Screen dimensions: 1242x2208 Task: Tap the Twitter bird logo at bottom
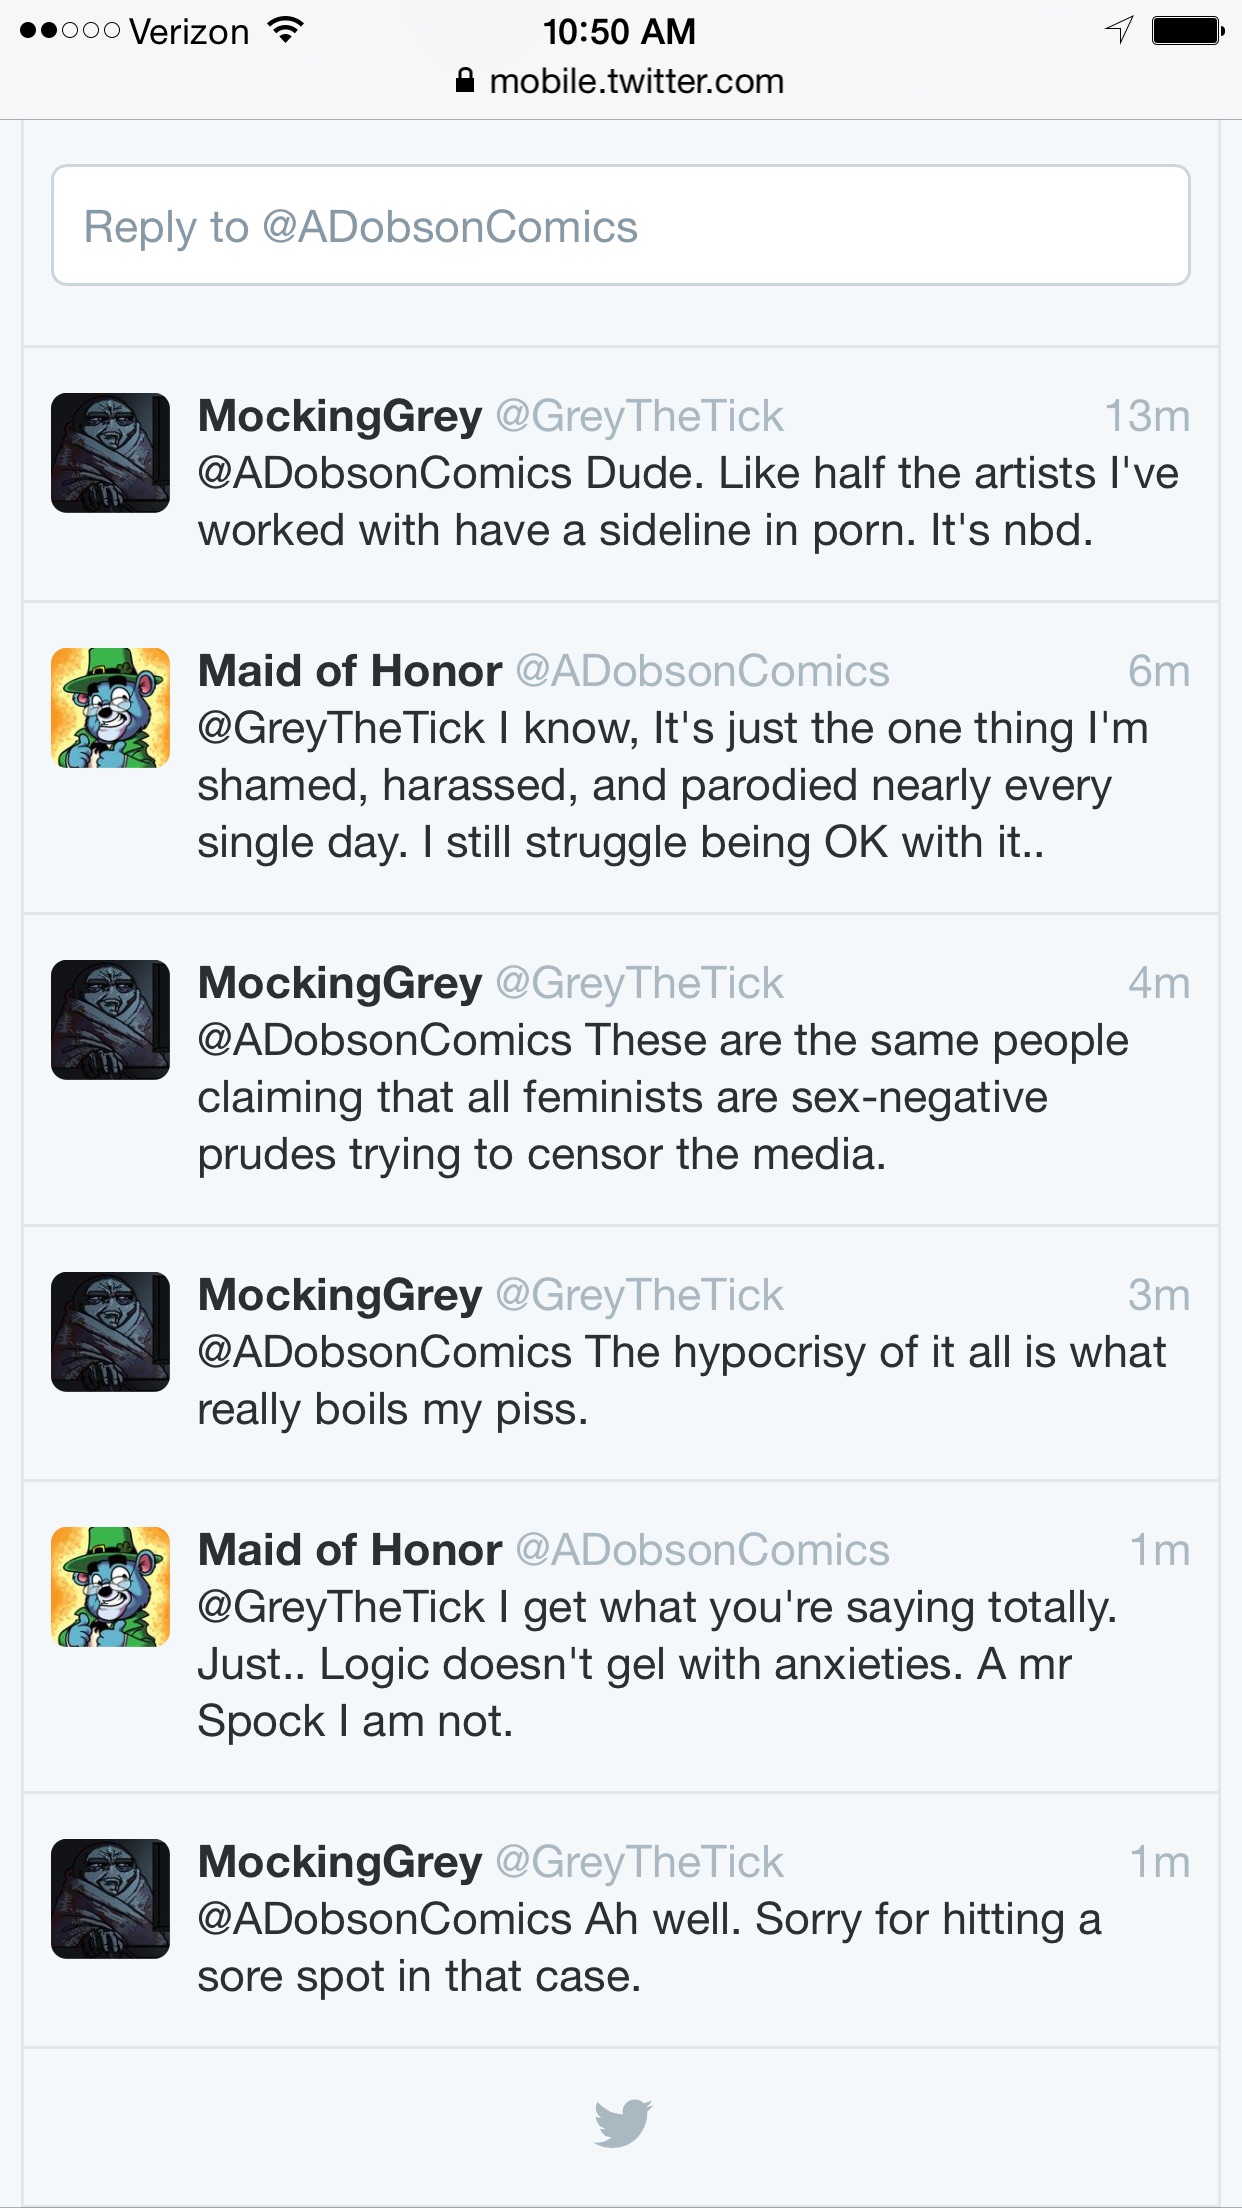click(x=623, y=2122)
